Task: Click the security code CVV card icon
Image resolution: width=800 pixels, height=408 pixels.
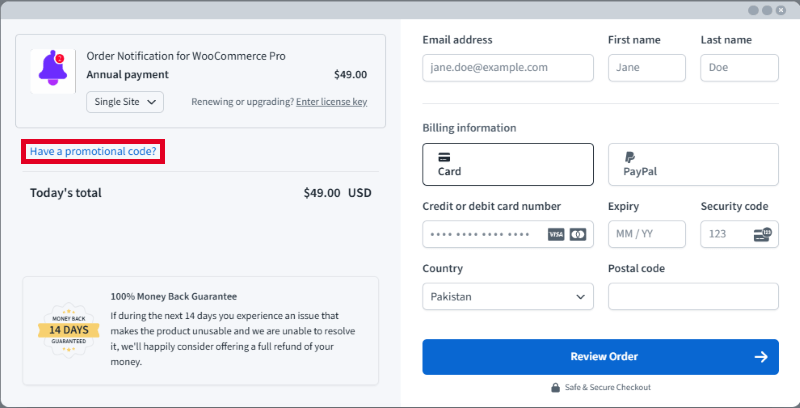Action: [x=762, y=234]
